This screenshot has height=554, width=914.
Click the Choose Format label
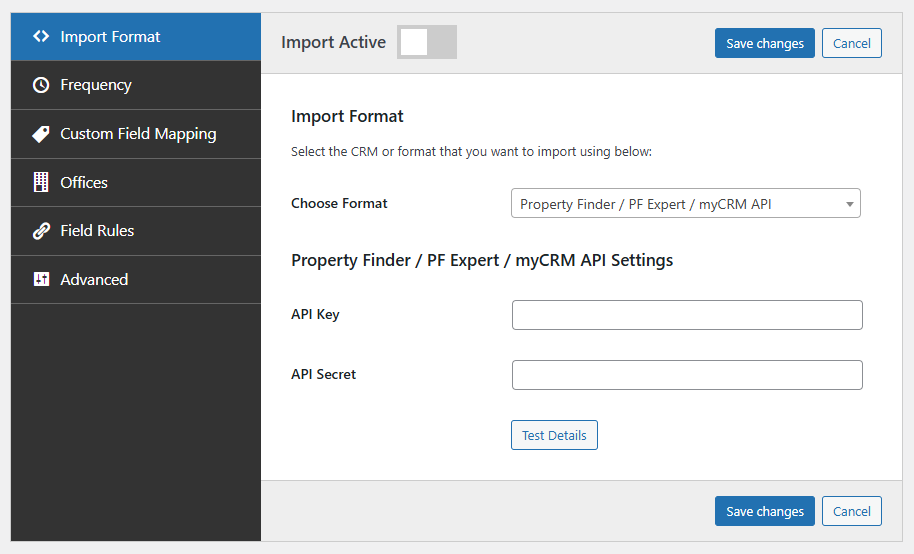[x=339, y=203]
